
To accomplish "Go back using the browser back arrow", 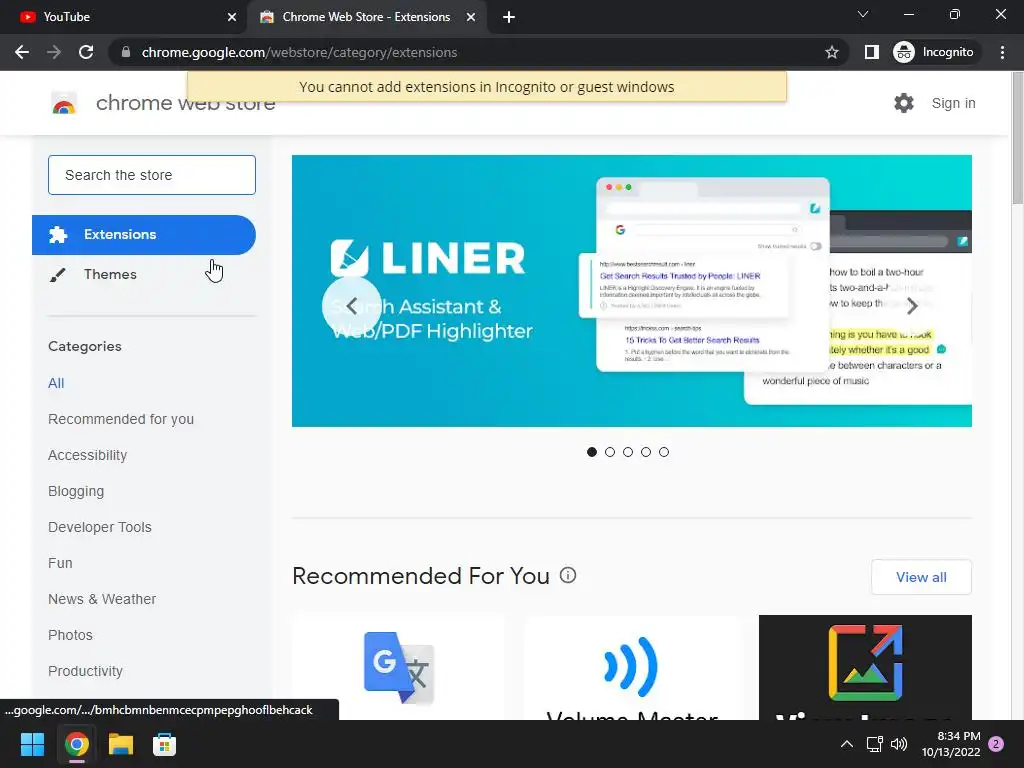I will tap(22, 52).
